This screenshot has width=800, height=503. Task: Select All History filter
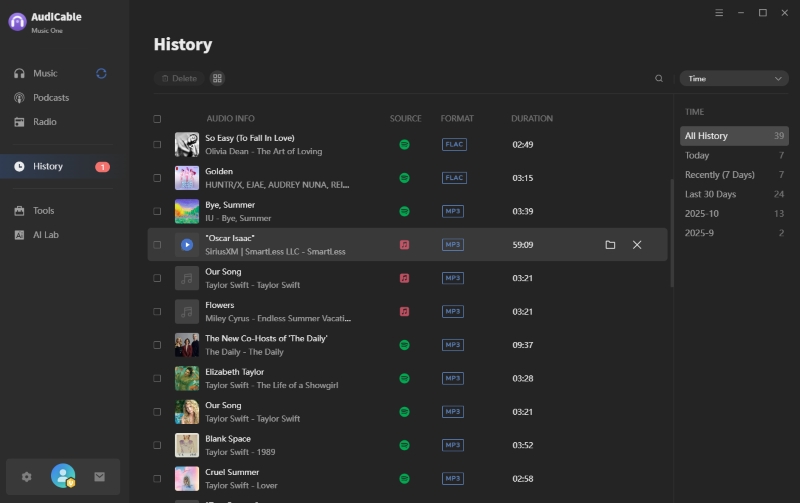tap(734, 136)
